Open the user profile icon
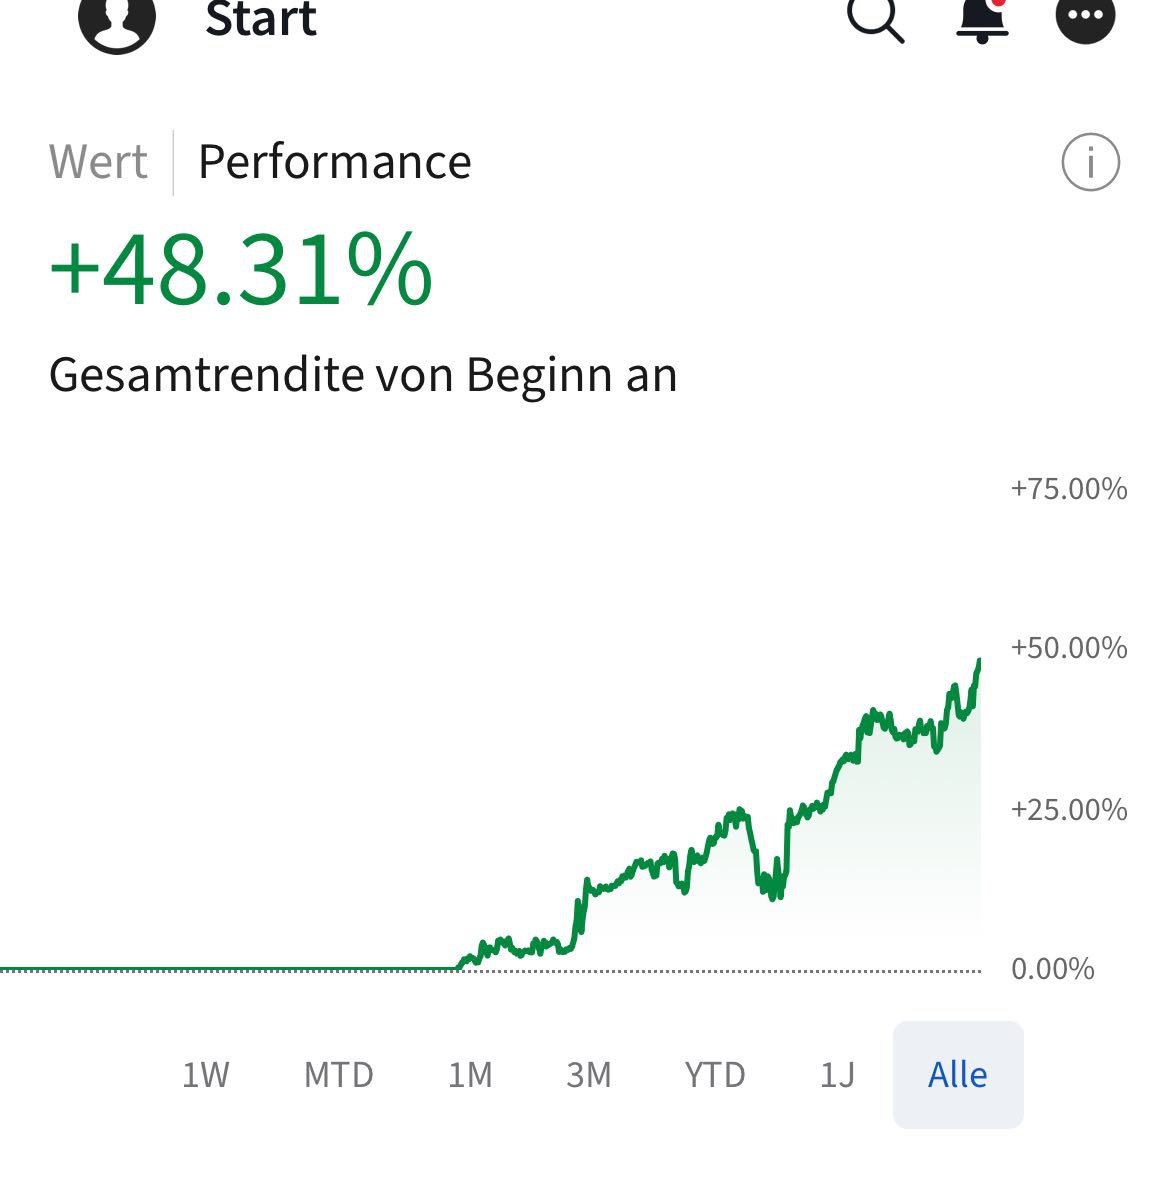 pyautogui.click(x=117, y=20)
